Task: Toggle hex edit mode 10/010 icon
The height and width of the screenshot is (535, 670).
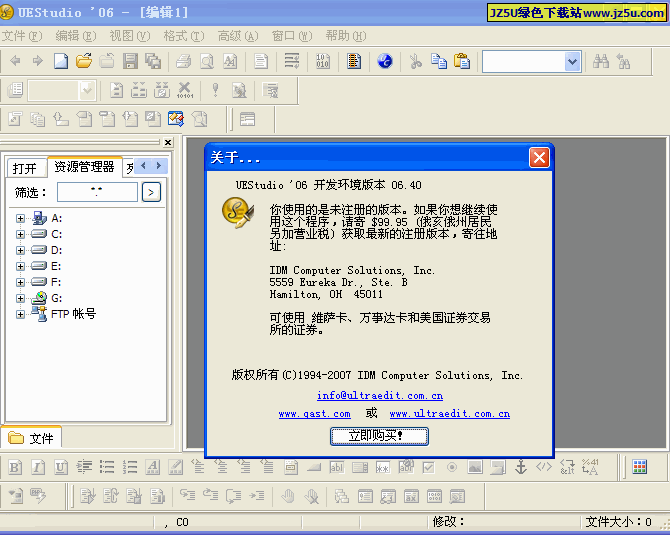Action: (323, 61)
